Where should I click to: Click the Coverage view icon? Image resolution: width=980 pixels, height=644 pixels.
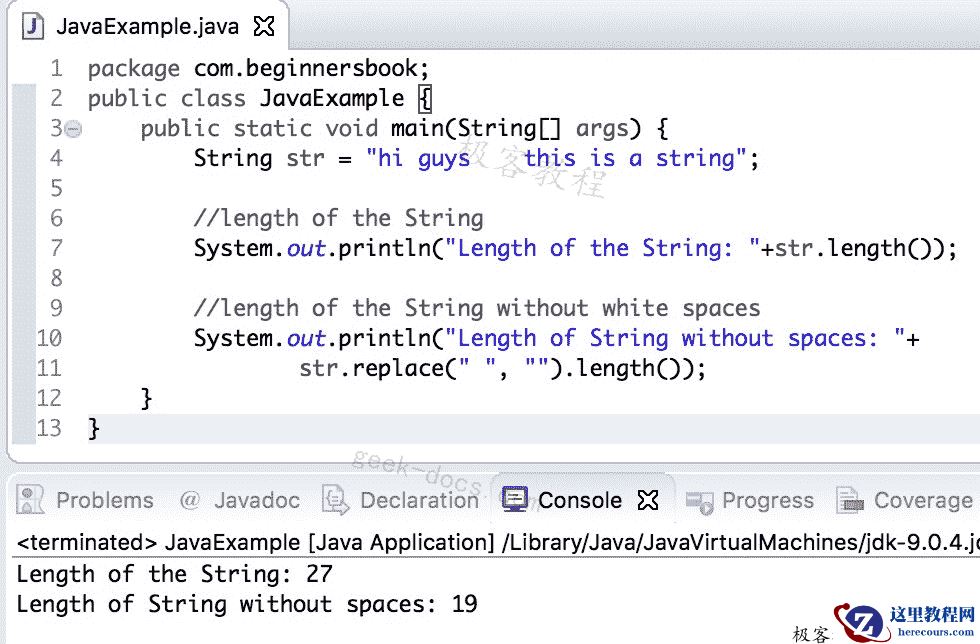[851, 500]
